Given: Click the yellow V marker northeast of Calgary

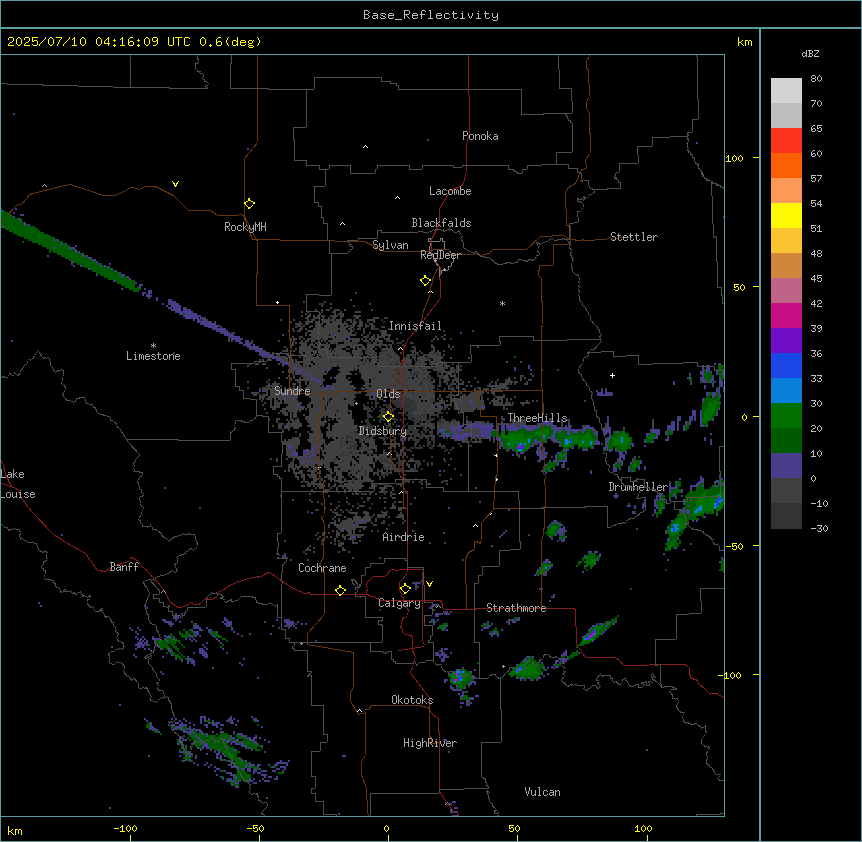Looking at the screenshot, I should 429,584.
